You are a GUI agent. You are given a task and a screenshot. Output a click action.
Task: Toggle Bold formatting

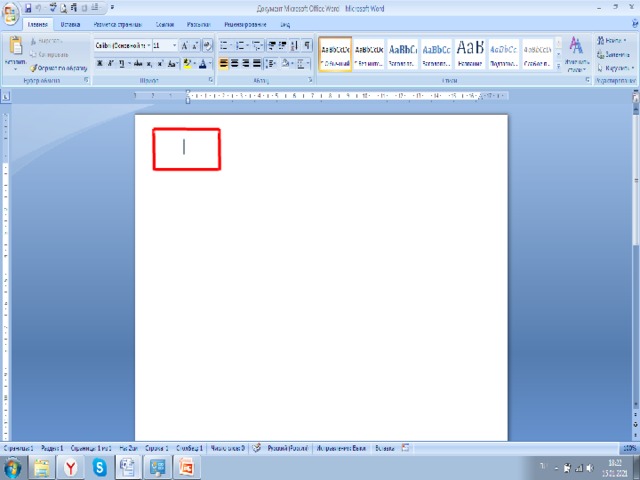click(x=99, y=63)
